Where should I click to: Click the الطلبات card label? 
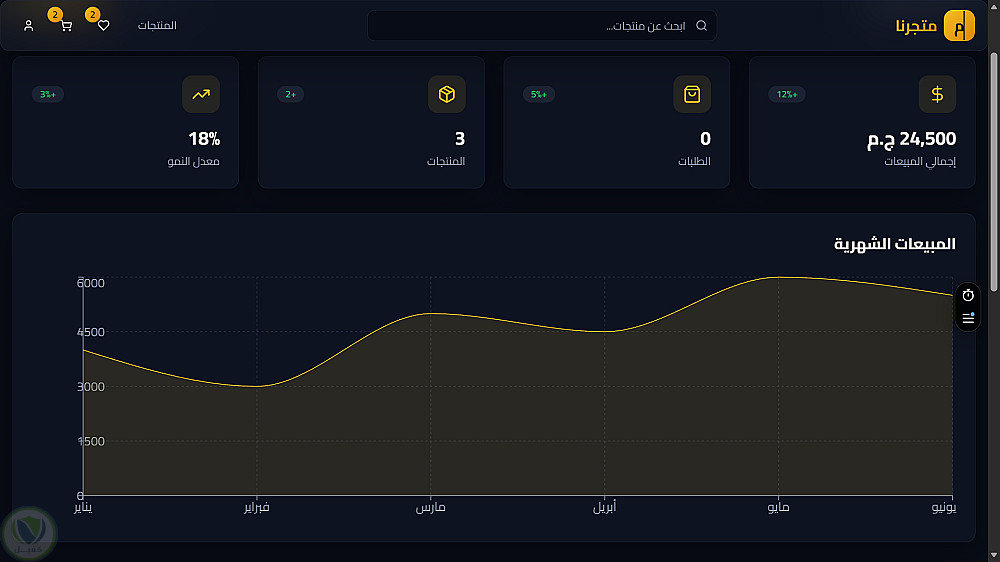pyautogui.click(x=694, y=161)
